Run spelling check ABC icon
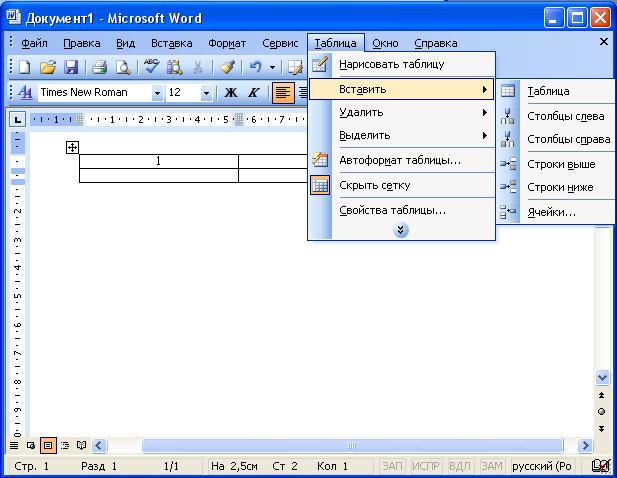This screenshot has height=478, width=617. tap(151, 66)
